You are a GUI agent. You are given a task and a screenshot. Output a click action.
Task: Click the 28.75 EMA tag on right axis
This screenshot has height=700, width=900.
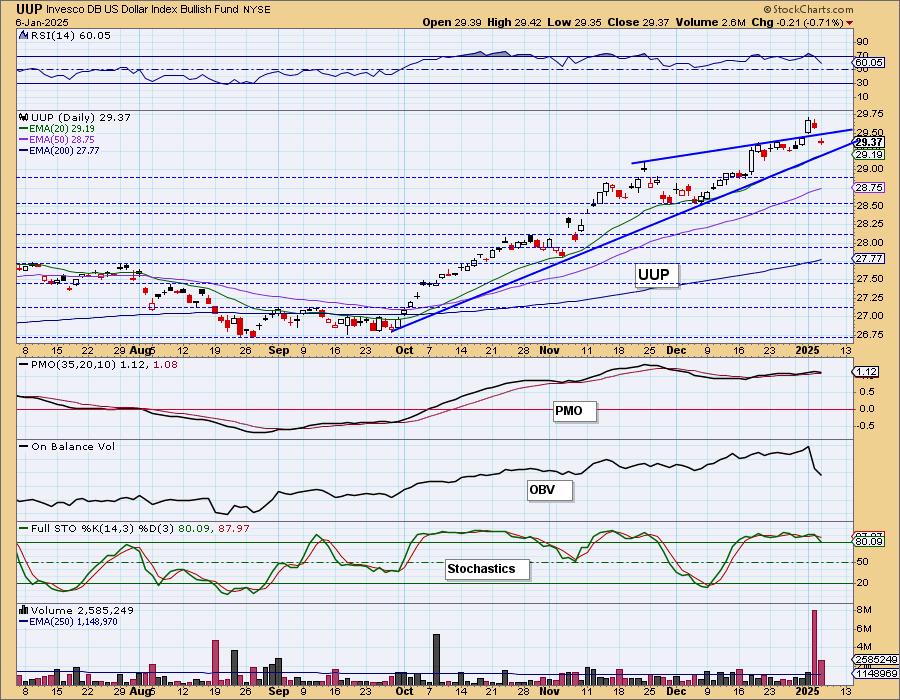pyautogui.click(x=870, y=188)
